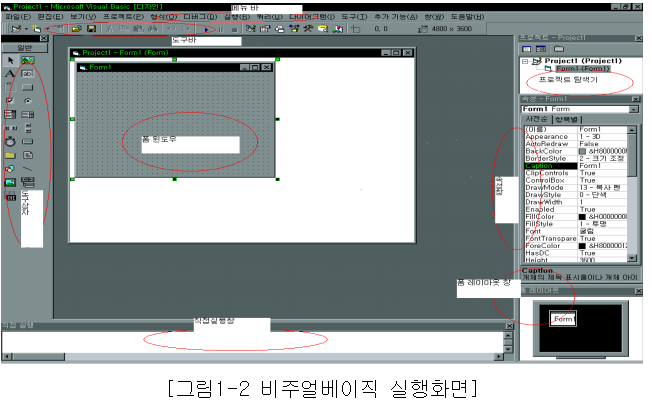Select the OptionButton control tool
The height and width of the screenshot is (407, 652).
pos(27,101)
